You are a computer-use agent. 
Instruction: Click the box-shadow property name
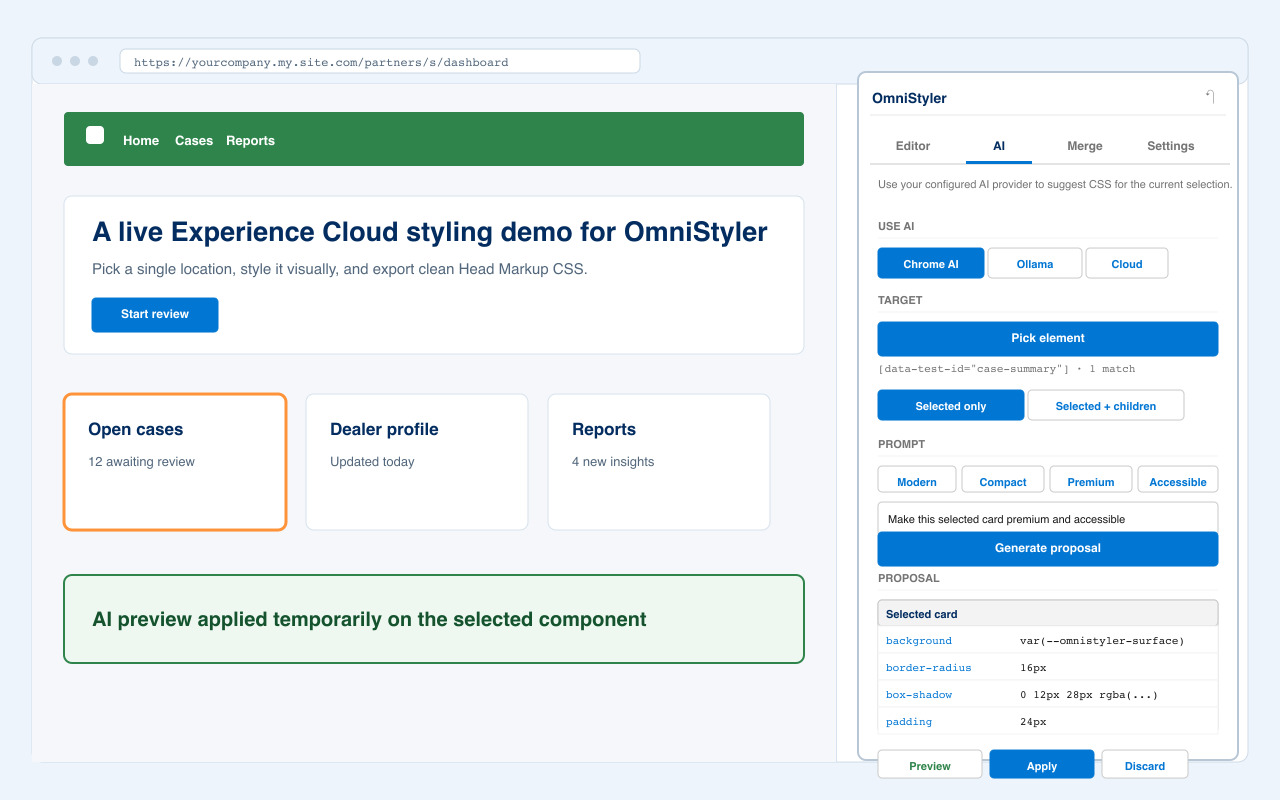tap(919, 695)
